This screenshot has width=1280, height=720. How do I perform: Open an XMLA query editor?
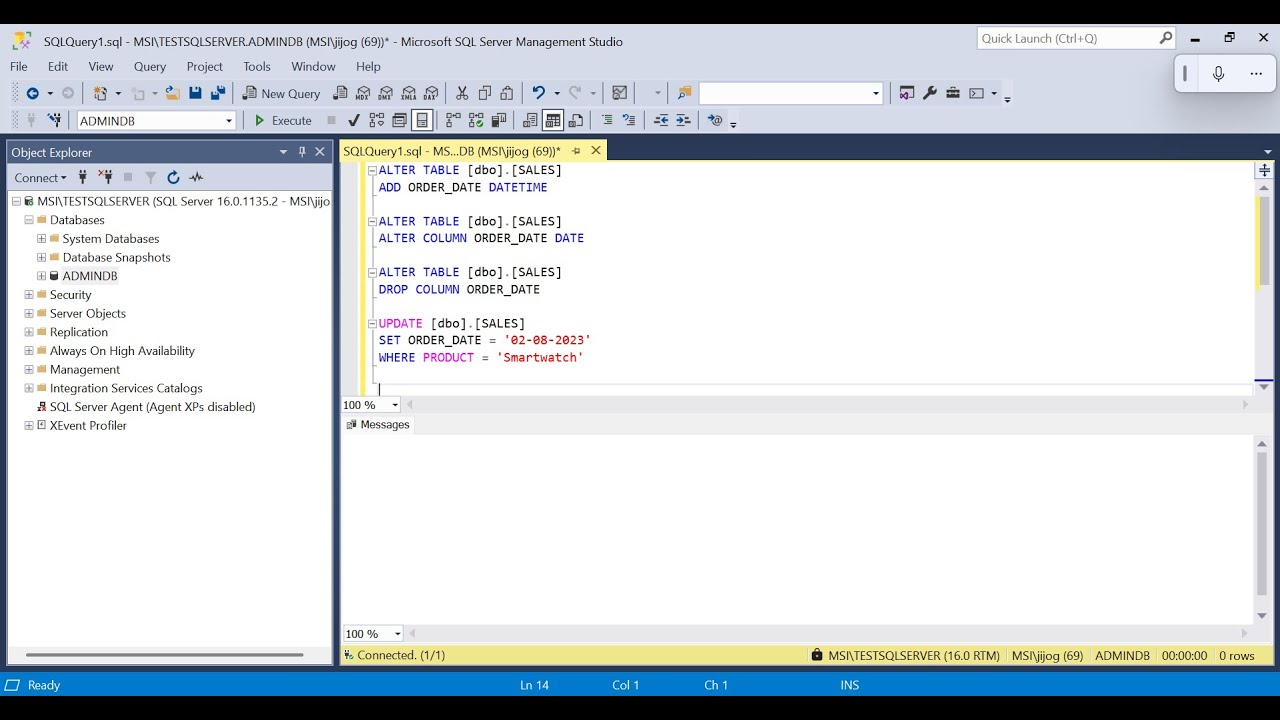pyautogui.click(x=409, y=93)
